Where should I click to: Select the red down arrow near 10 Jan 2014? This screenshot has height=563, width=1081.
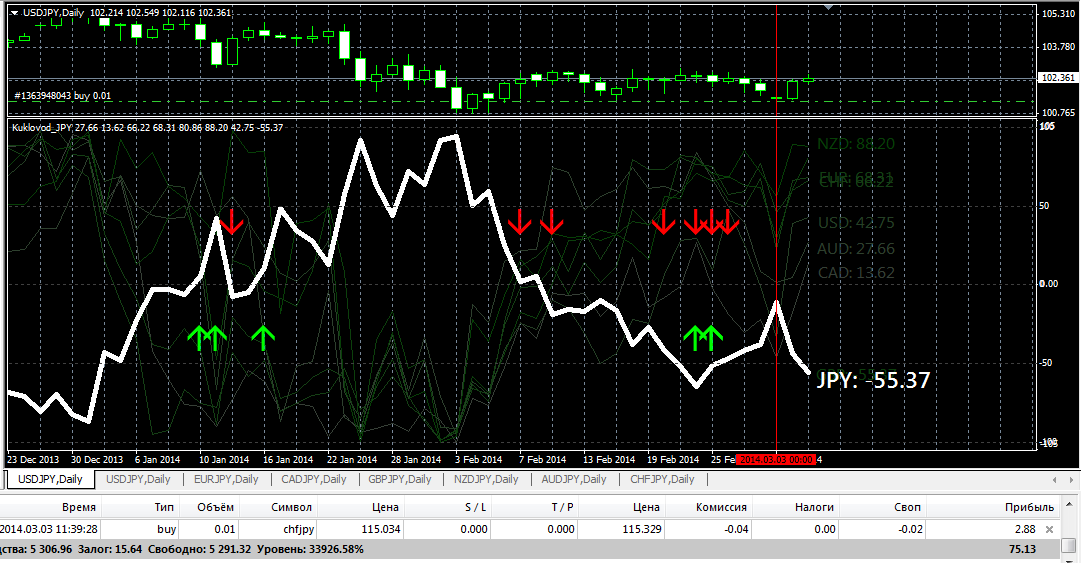[232, 221]
